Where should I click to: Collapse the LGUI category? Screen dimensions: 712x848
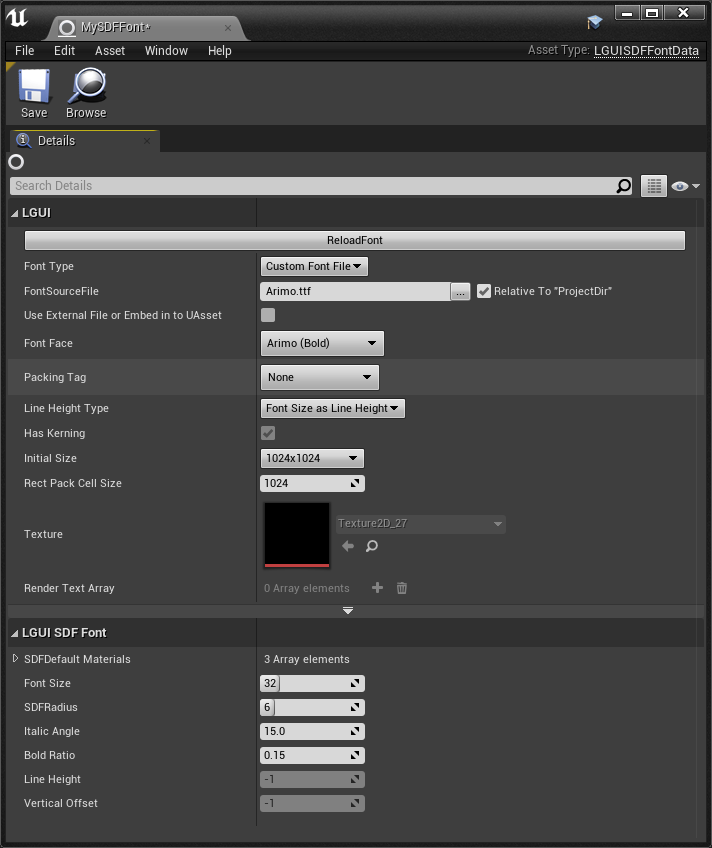(x=15, y=213)
